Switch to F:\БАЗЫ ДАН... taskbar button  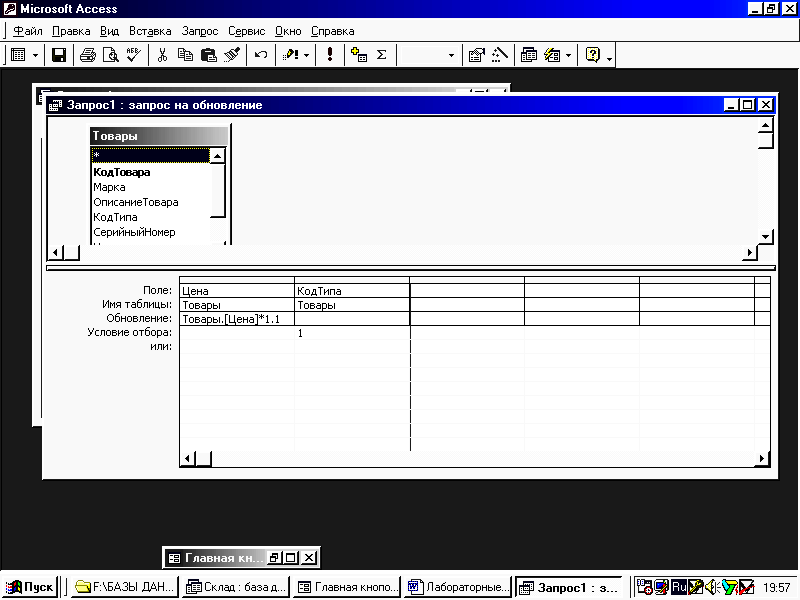125,587
